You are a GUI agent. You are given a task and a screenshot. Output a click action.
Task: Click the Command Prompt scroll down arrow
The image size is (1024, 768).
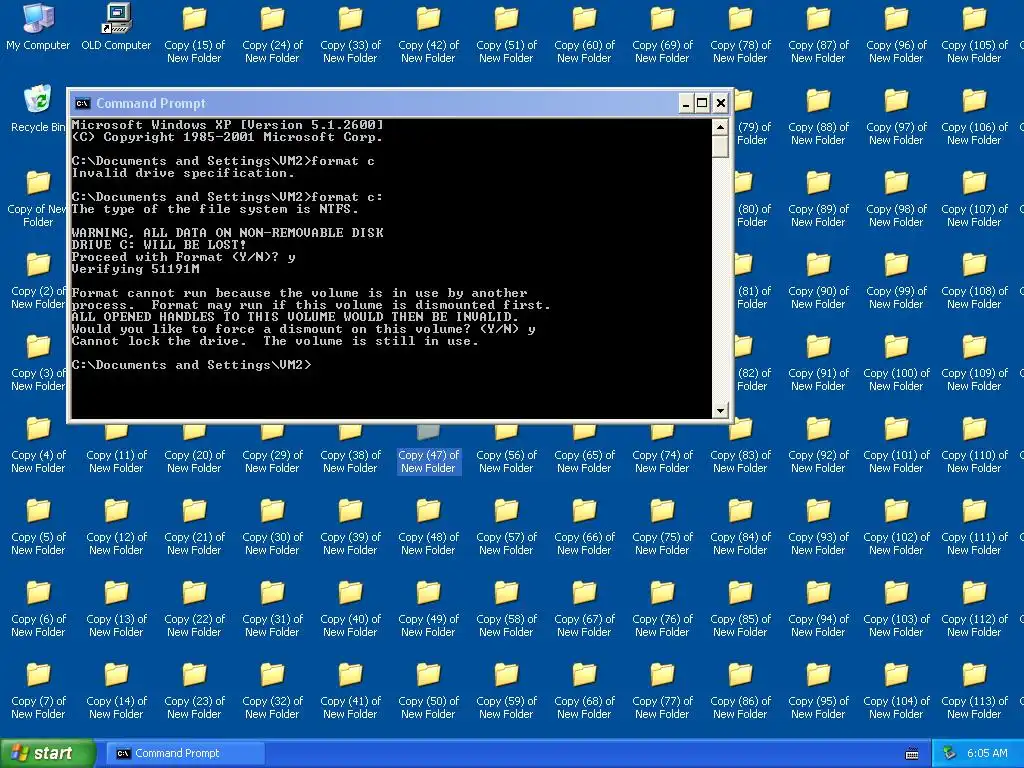pos(720,410)
